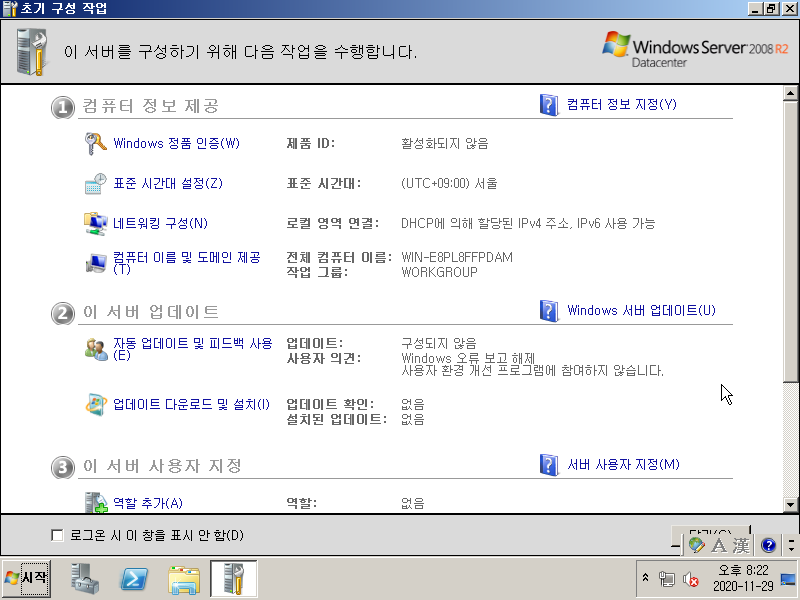Click the 漢 Hanja conversion icon
This screenshot has width=800, height=600.
click(x=740, y=545)
